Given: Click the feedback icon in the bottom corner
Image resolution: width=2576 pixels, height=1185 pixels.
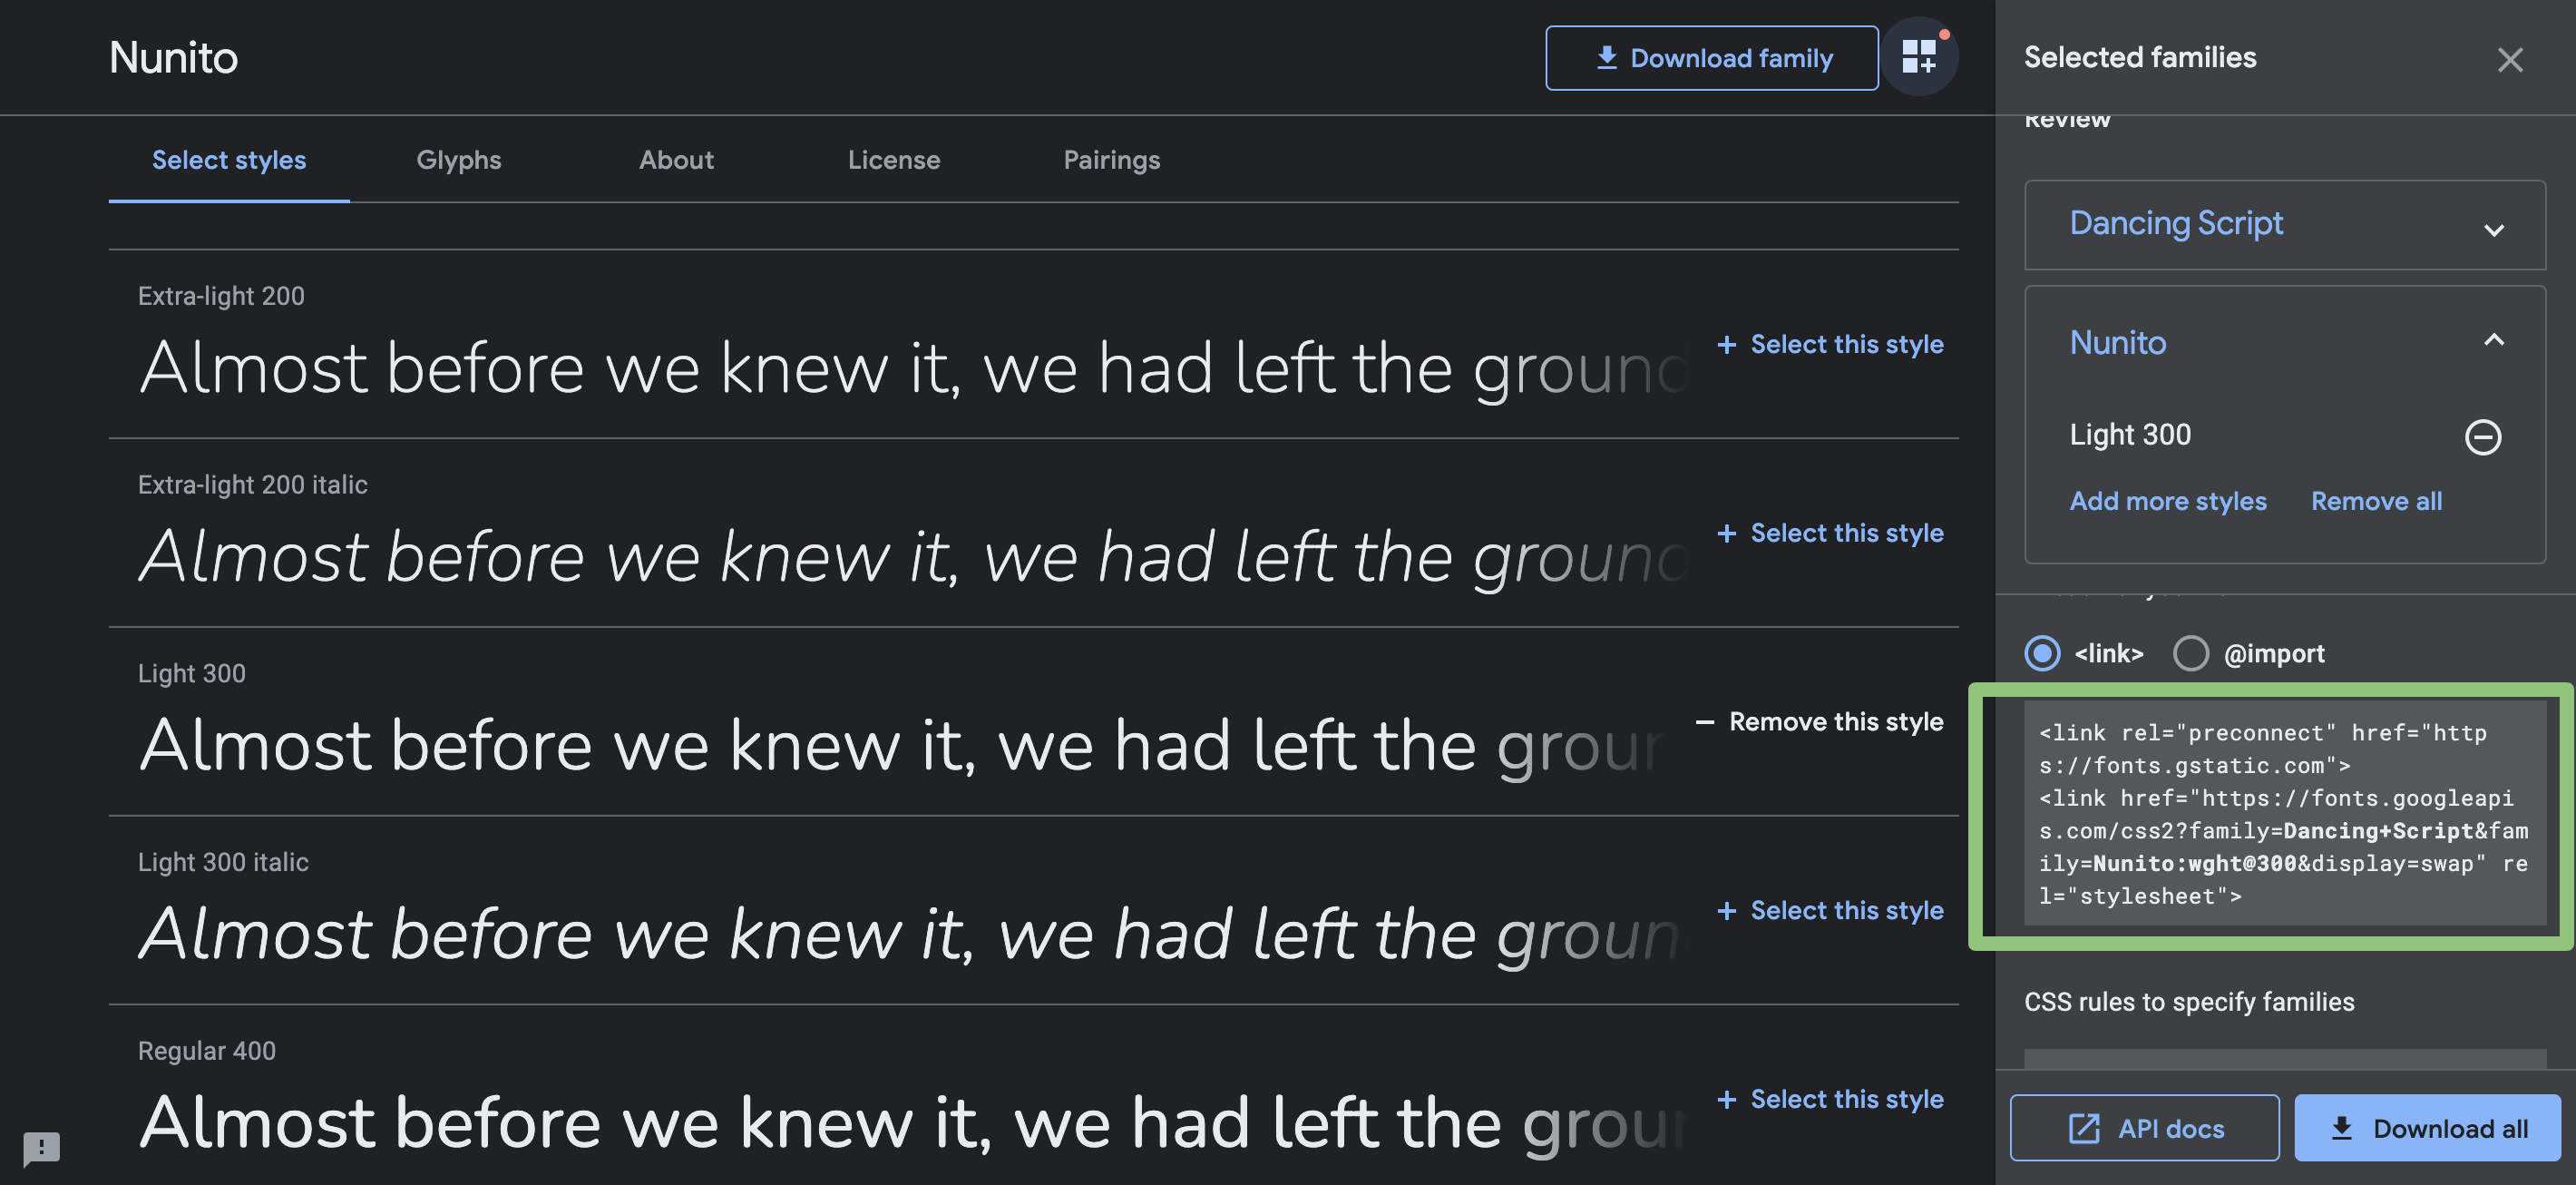Looking at the screenshot, I should 41,1147.
